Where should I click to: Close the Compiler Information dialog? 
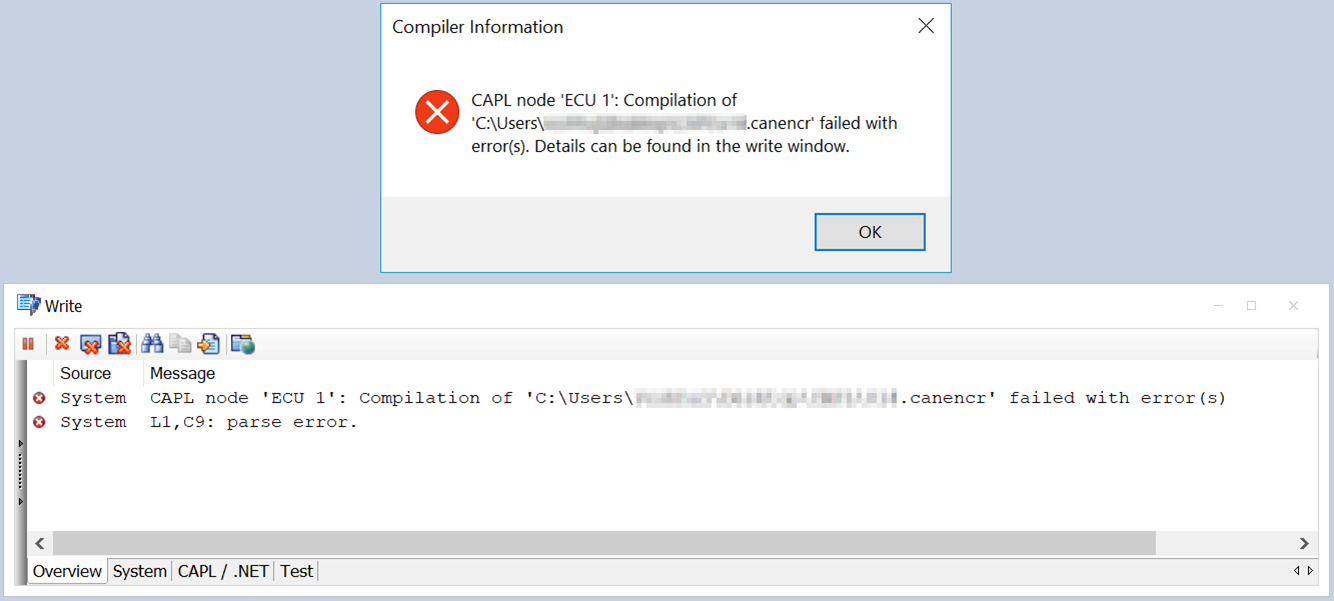(926, 27)
